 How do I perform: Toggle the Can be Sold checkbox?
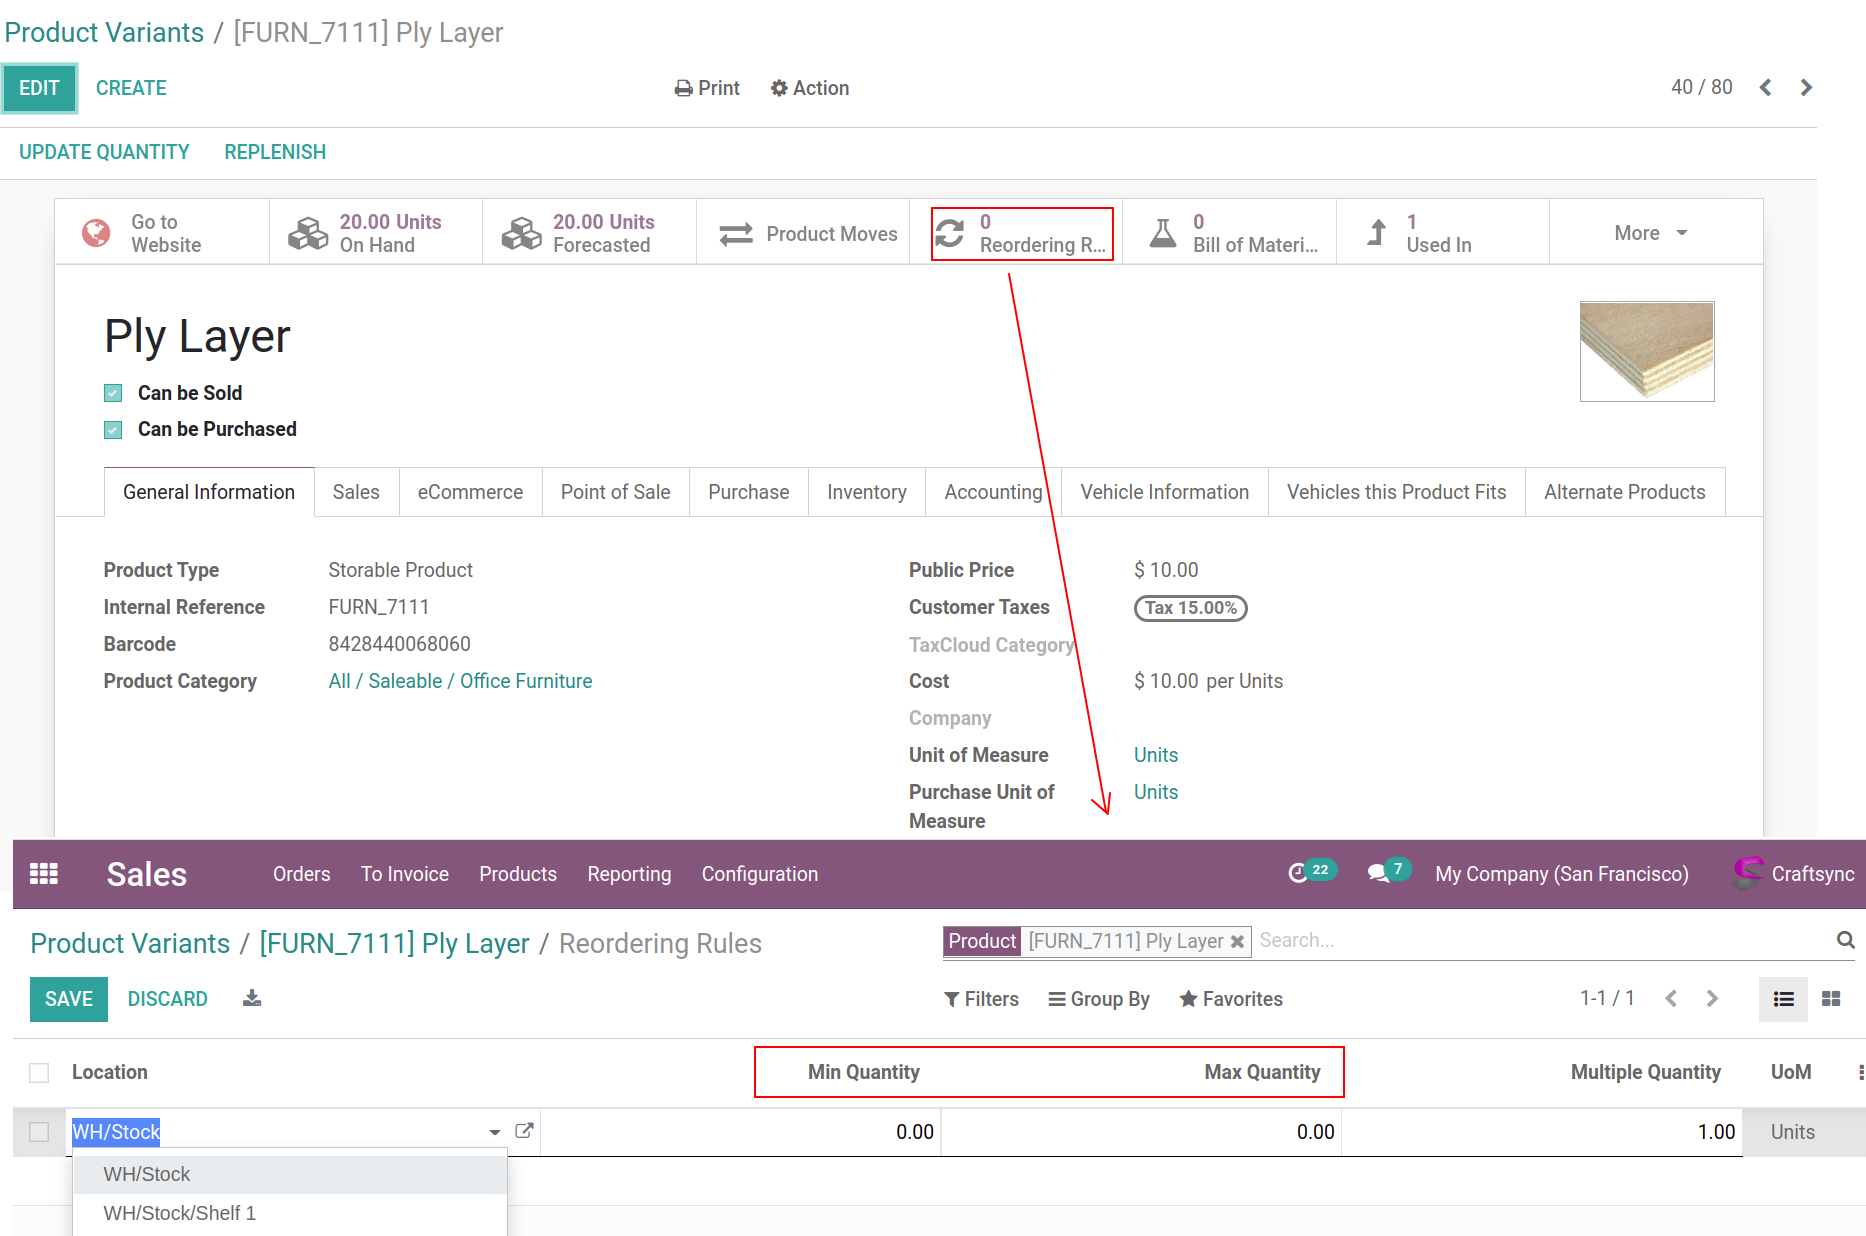point(114,393)
